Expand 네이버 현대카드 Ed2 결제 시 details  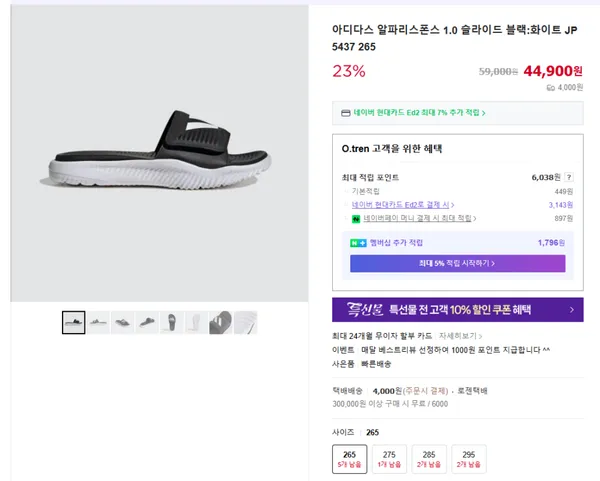401,204
